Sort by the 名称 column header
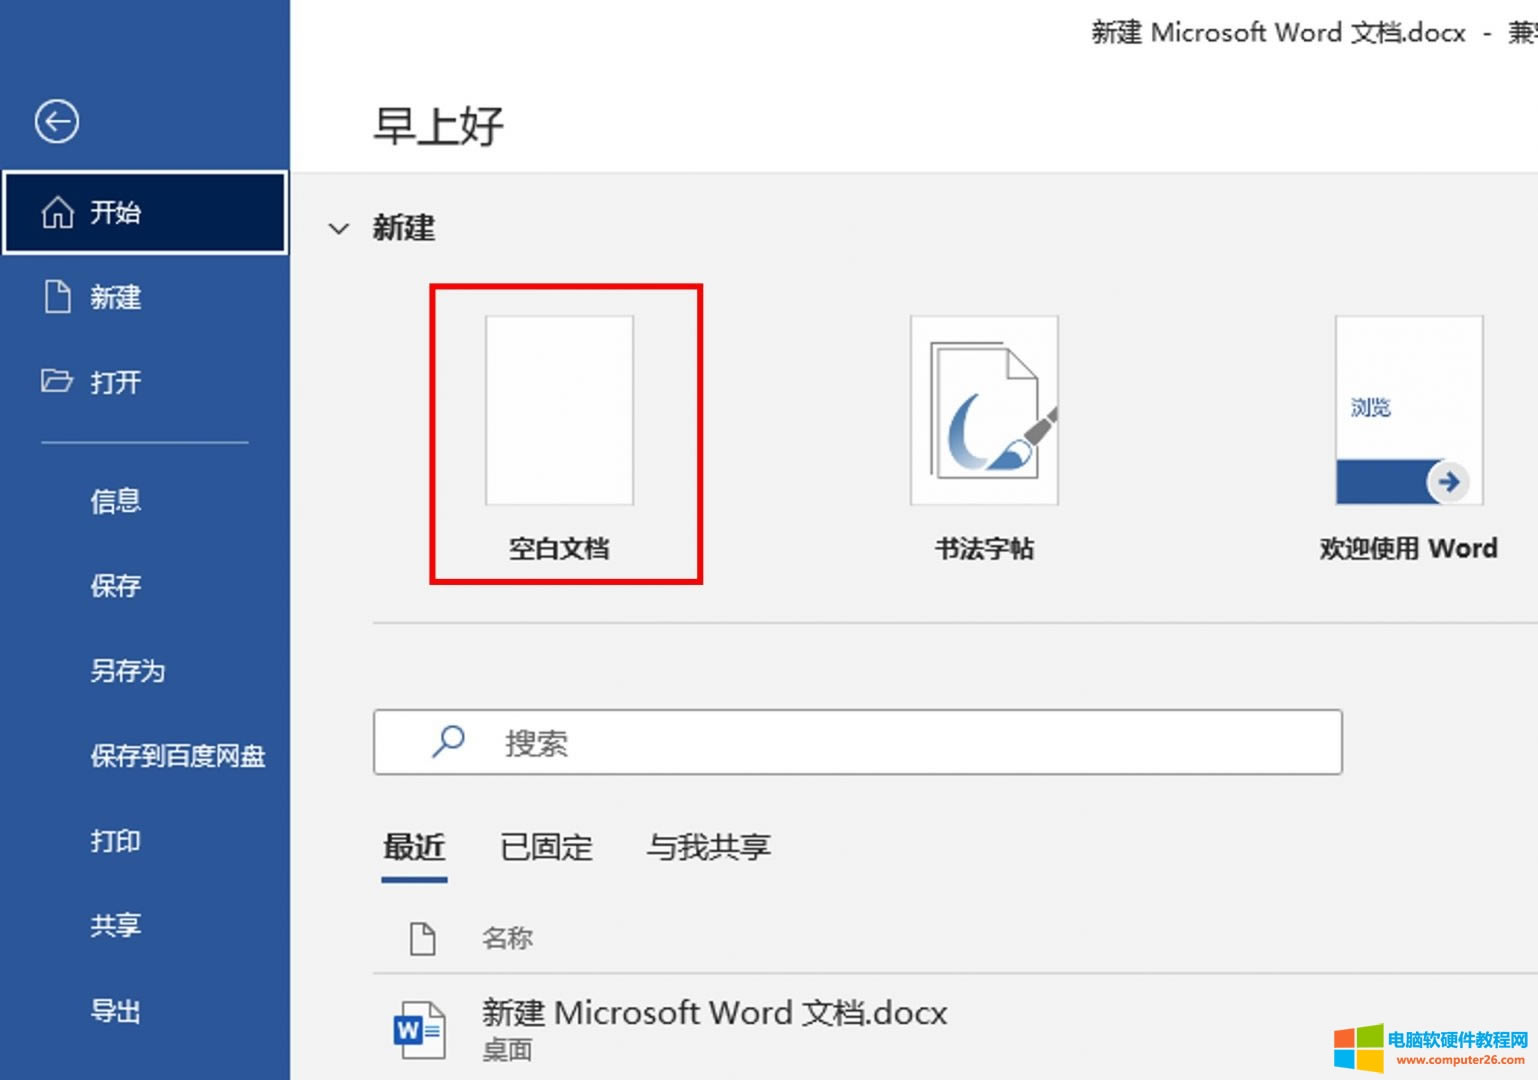 coord(508,938)
